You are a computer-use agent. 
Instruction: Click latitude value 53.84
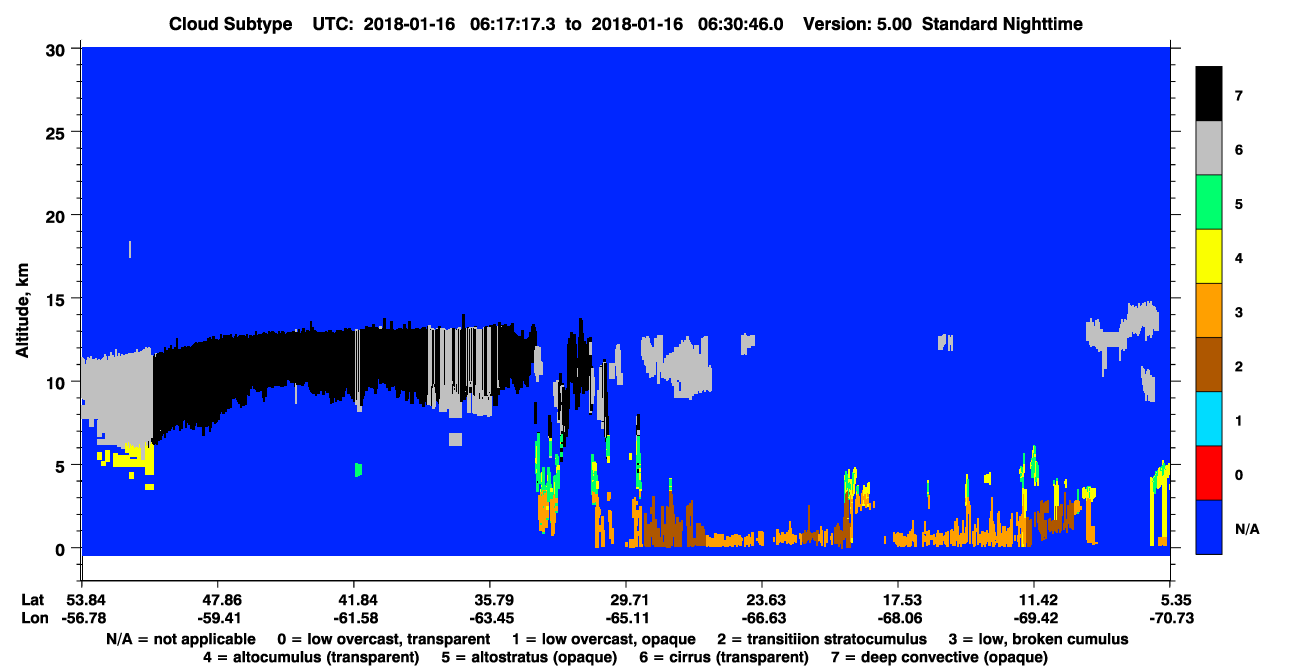point(82,600)
